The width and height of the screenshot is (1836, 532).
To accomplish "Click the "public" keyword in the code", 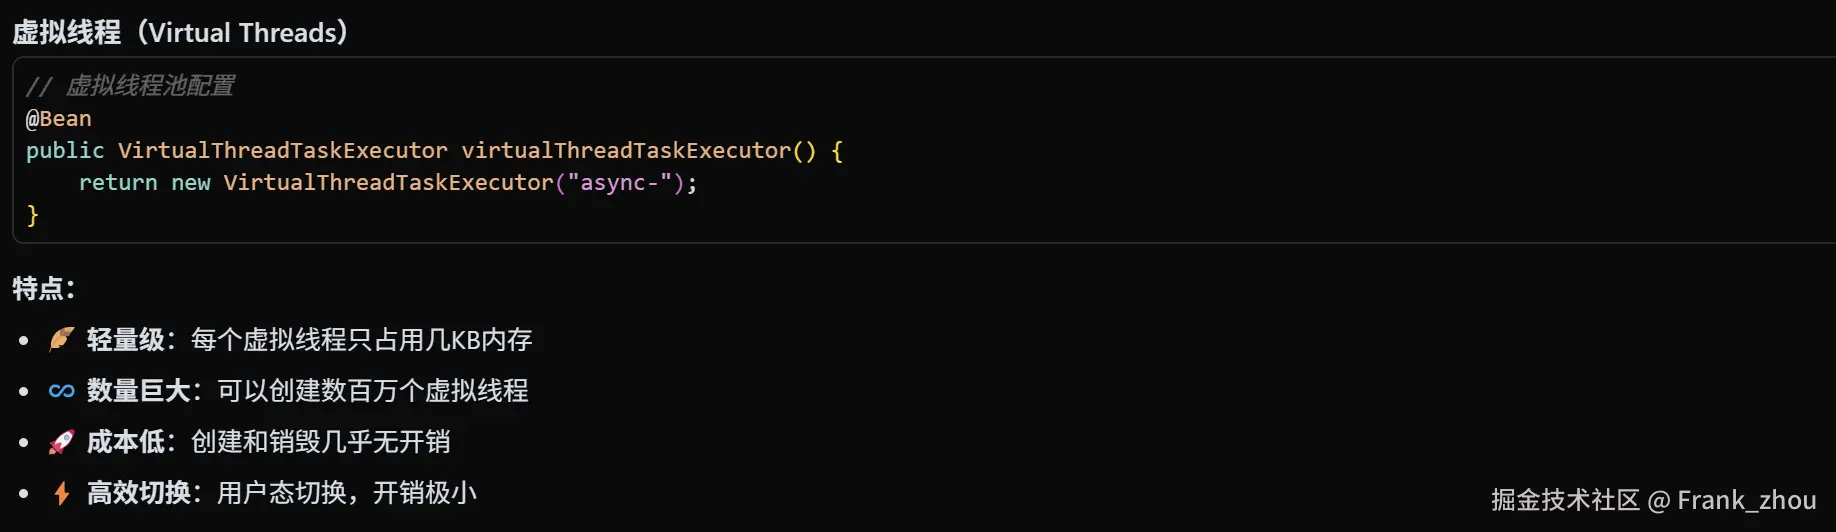I will pyautogui.click(x=65, y=151).
